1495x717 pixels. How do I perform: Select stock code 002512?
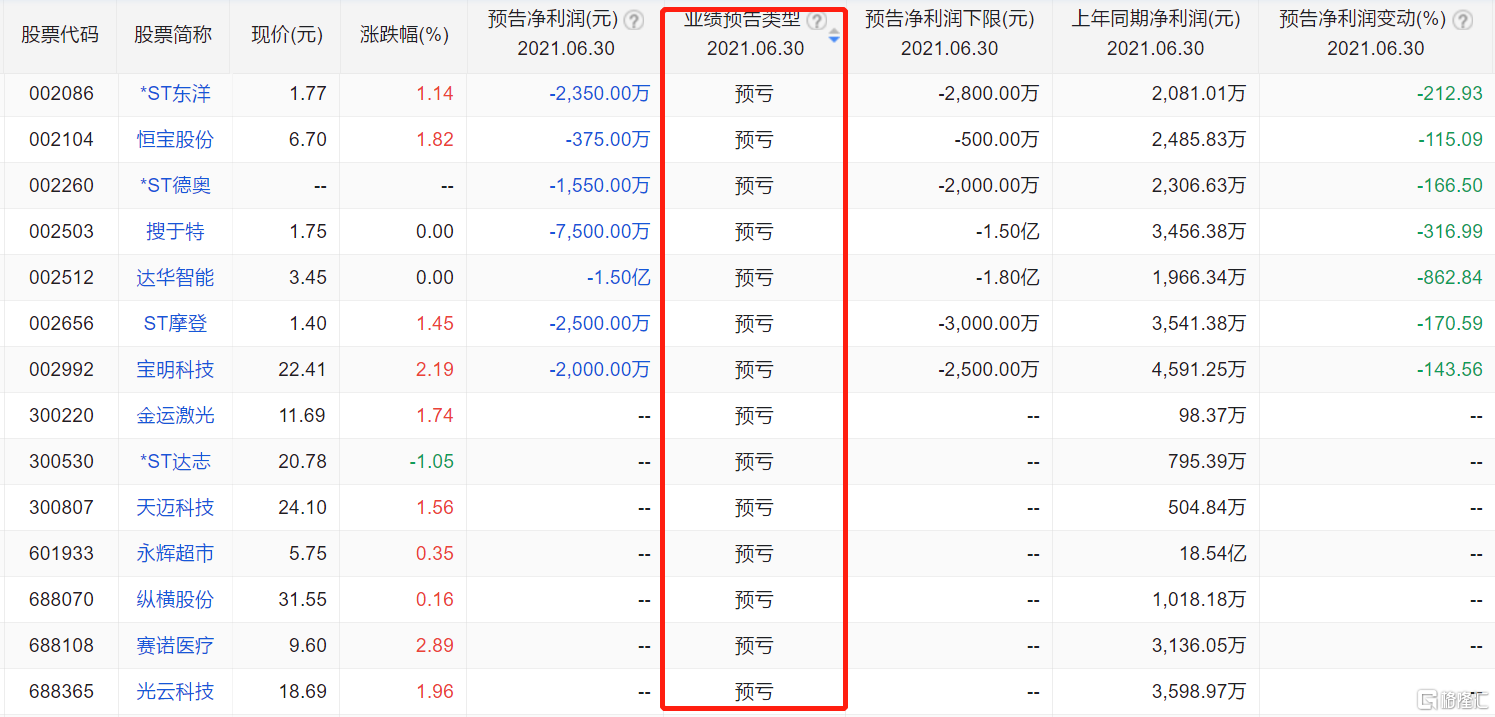pos(61,278)
